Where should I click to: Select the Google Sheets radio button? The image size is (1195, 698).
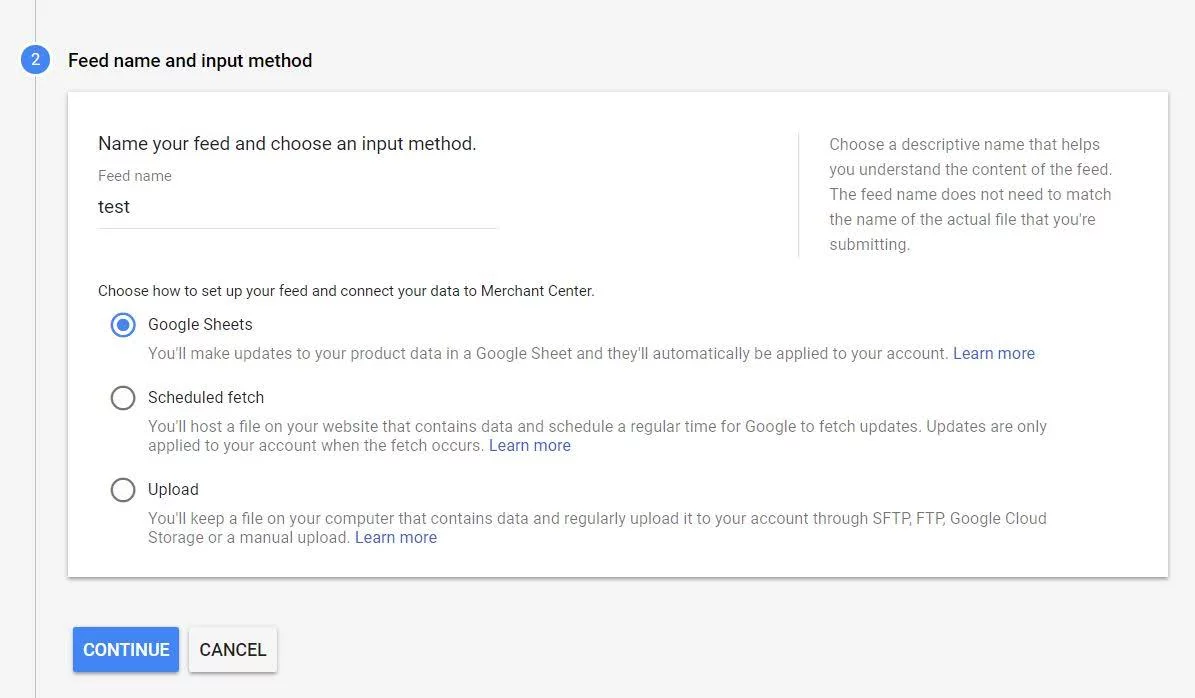pyautogui.click(x=123, y=325)
